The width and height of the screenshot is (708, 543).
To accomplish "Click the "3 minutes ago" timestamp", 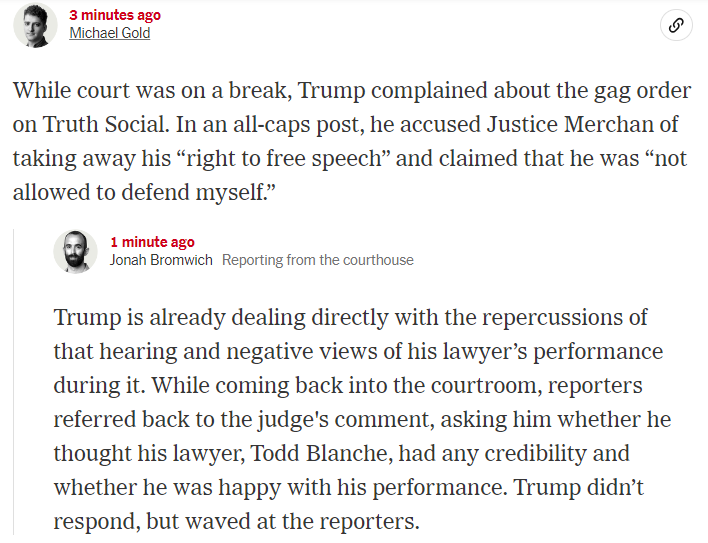I will (115, 15).
